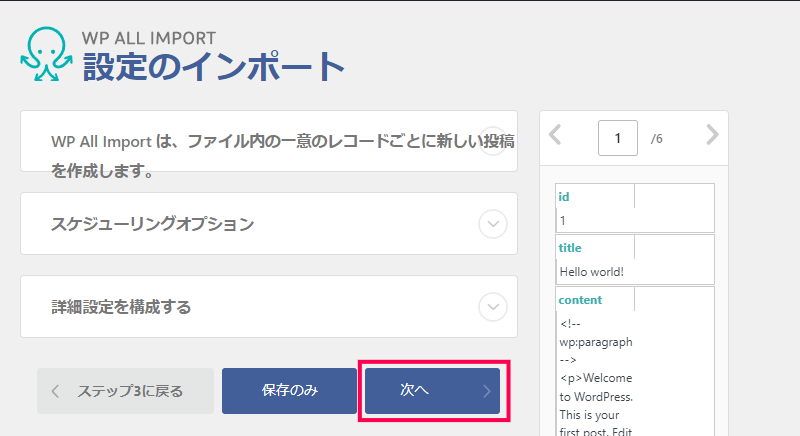
Task: Click the スケジューリングオプション heading text
Action: pos(153,224)
